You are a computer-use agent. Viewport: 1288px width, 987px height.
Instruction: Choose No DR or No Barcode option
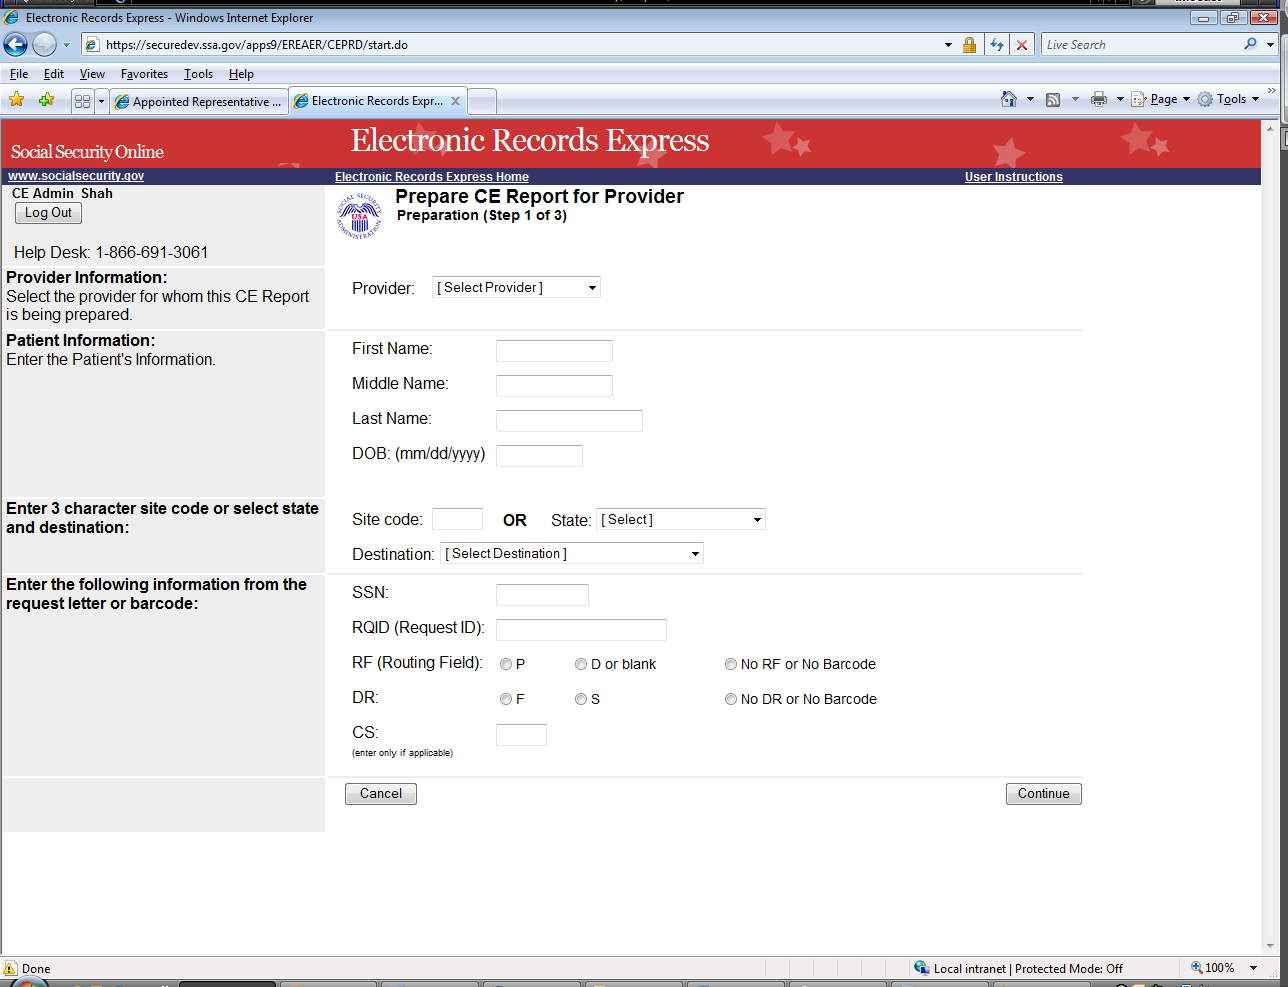(x=731, y=699)
